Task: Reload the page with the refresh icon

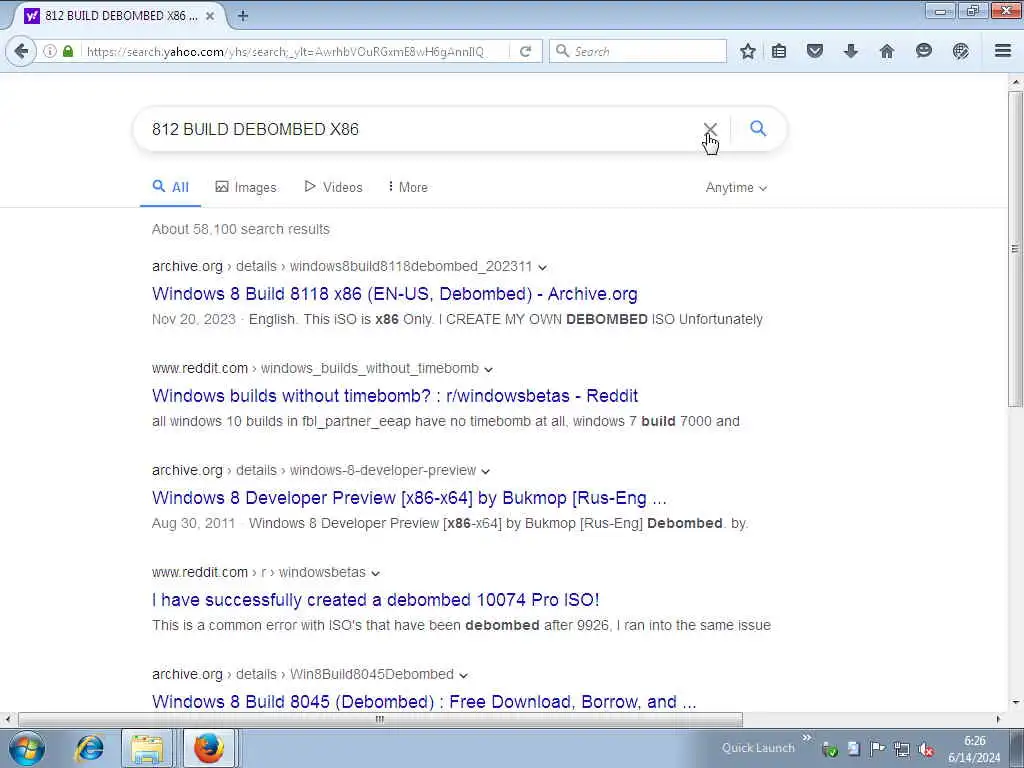Action: tap(525, 51)
